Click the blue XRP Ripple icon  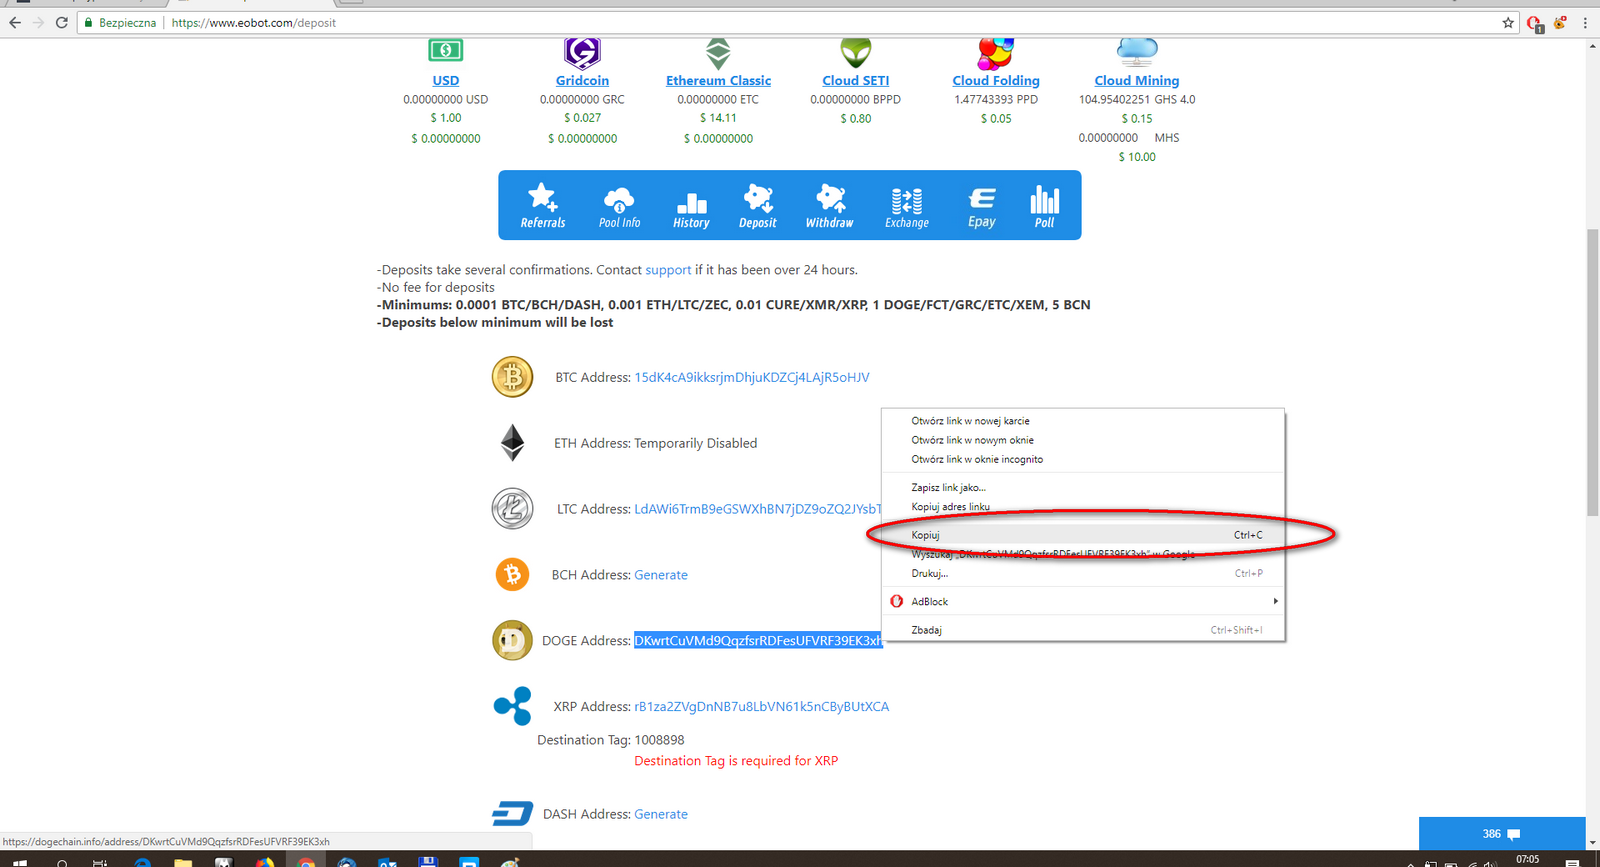tap(513, 706)
